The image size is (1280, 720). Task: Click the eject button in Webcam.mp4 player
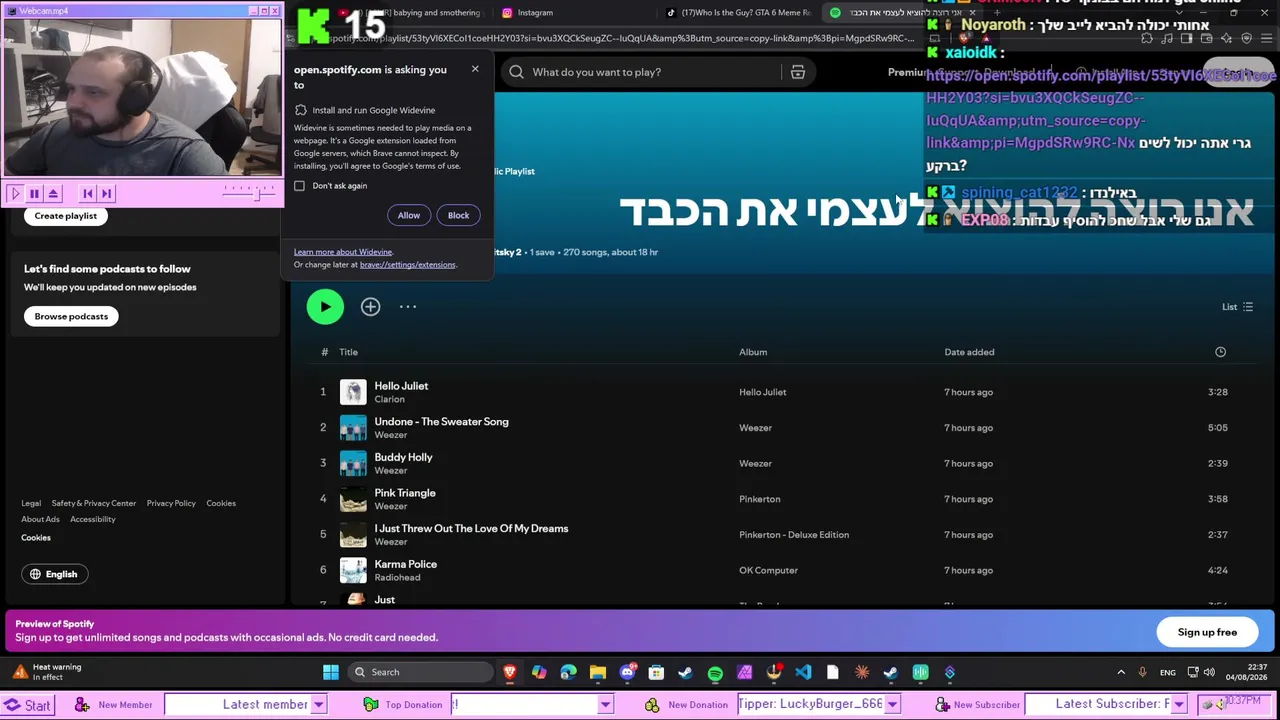point(53,194)
